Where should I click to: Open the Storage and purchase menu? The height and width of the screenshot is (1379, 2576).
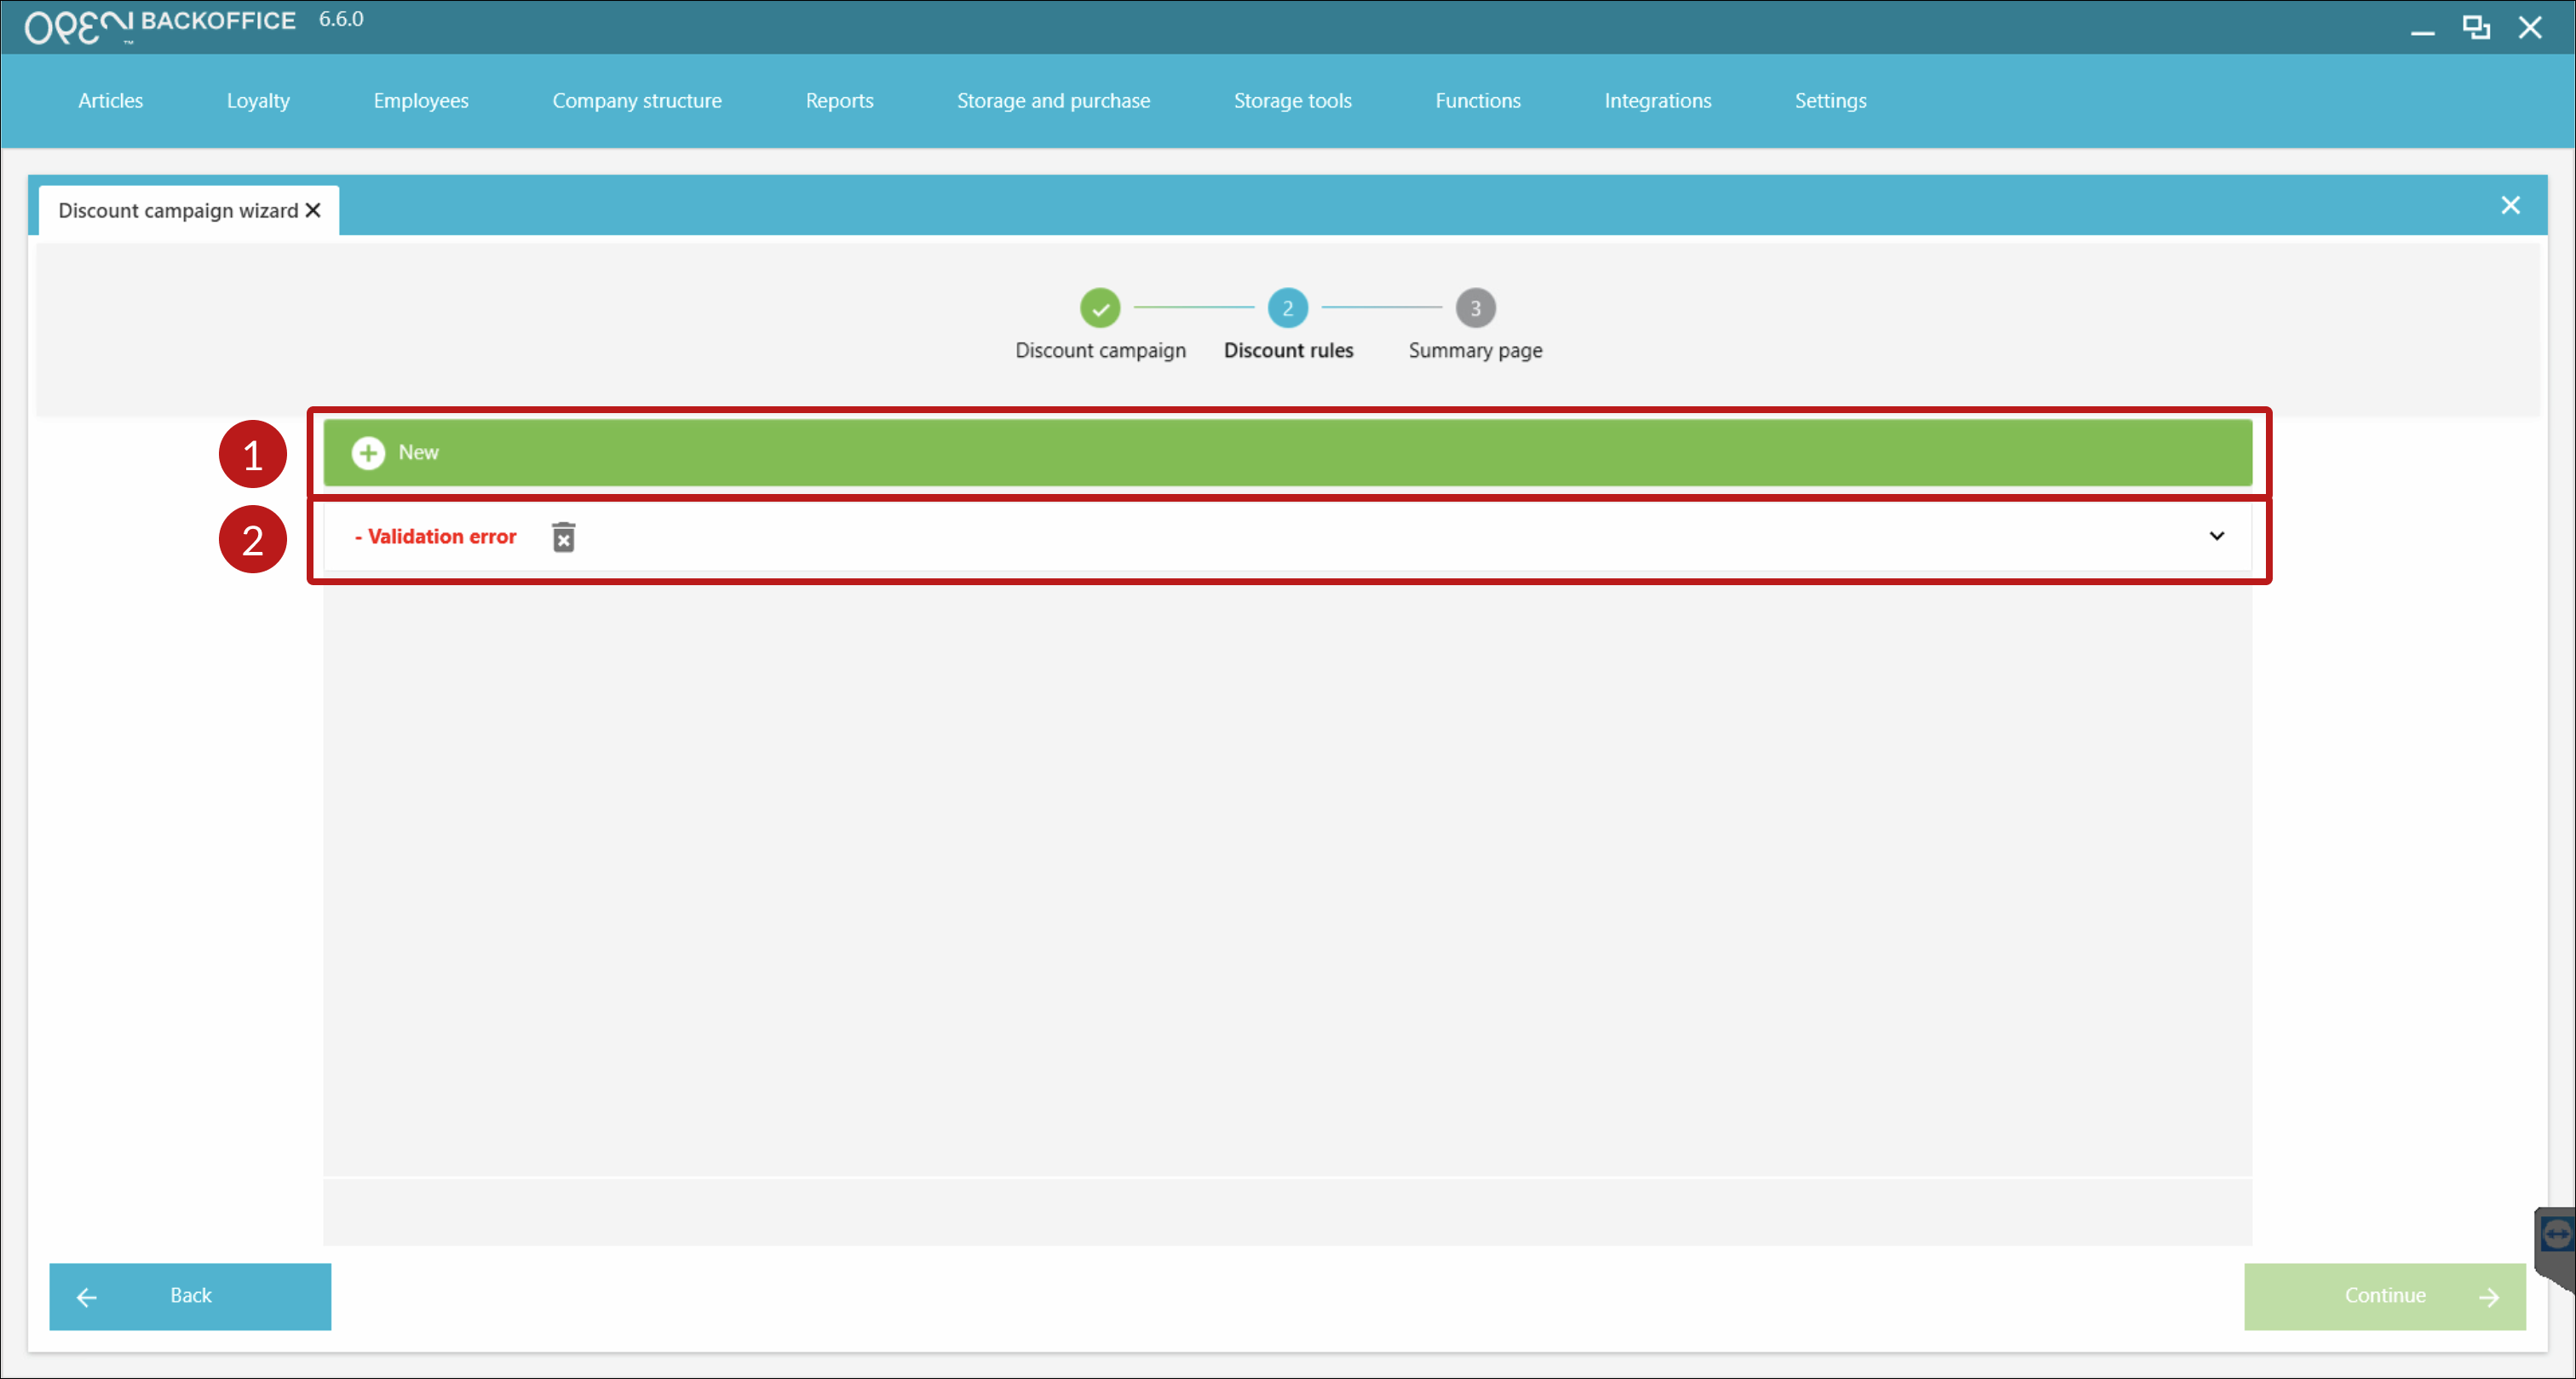1053,101
